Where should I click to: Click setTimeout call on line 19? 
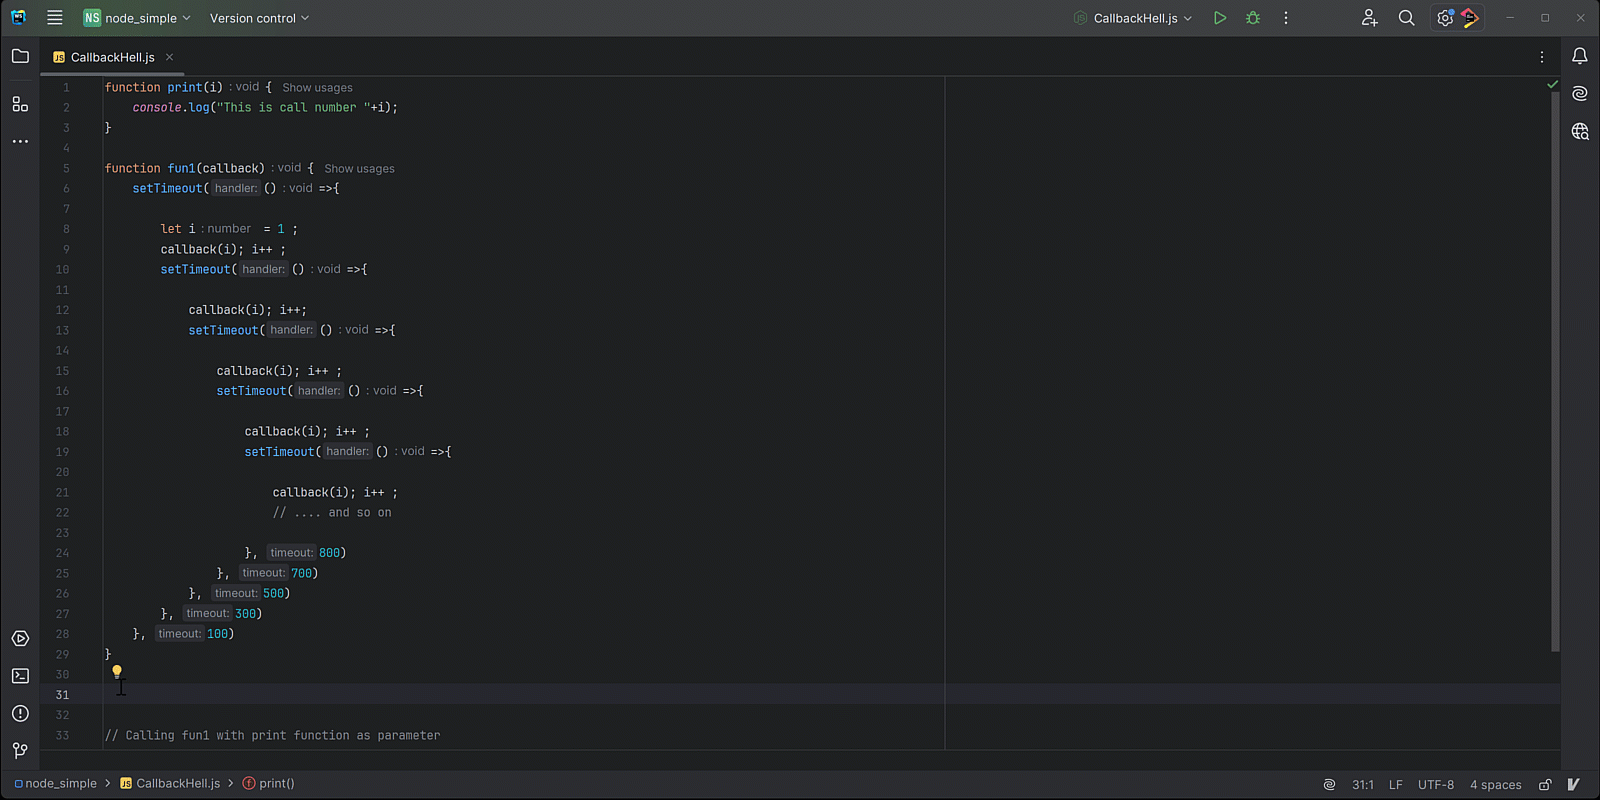point(279,452)
